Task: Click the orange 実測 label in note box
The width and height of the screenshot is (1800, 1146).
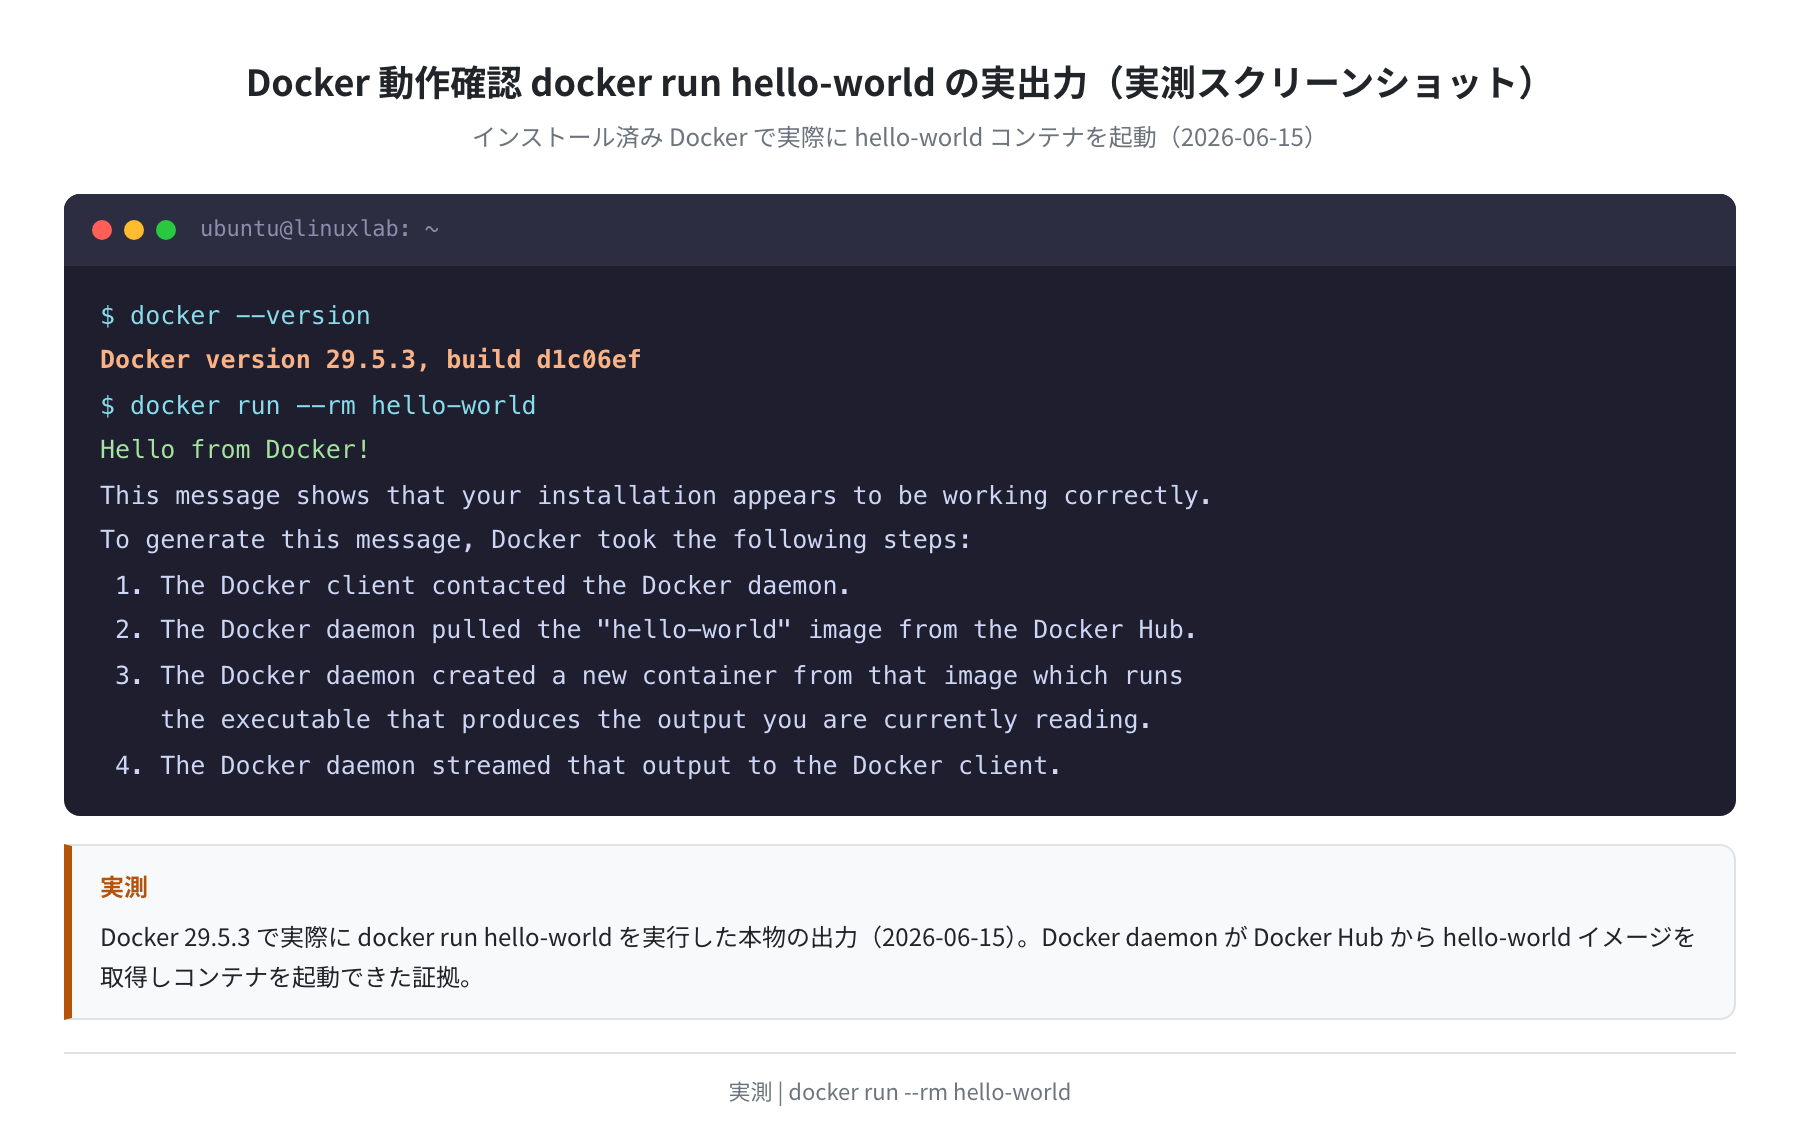Action: [x=124, y=887]
